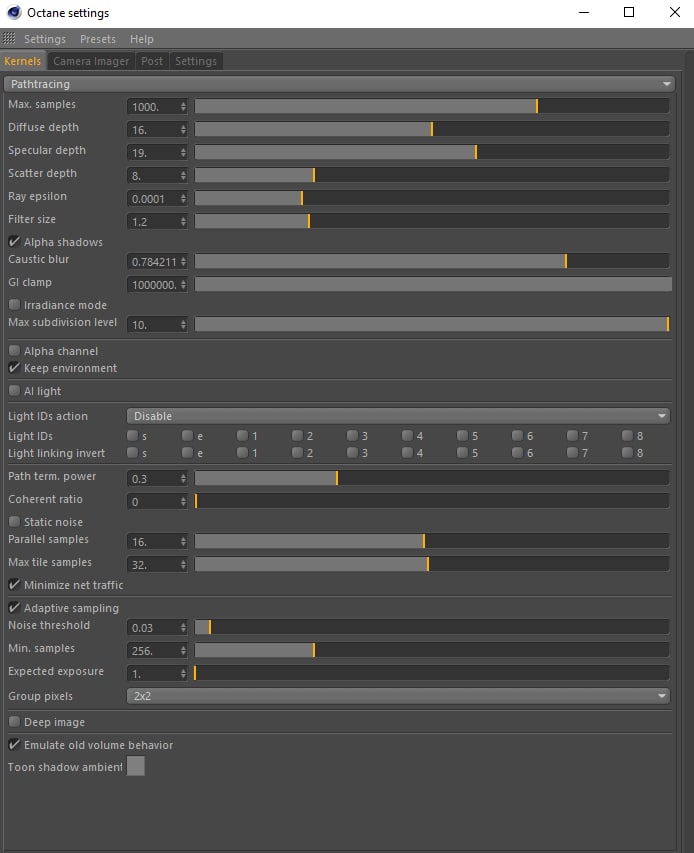Toggle Emulate old volume behavior checkbox
This screenshot has height=853, width=694.
[x=15, y=745]
